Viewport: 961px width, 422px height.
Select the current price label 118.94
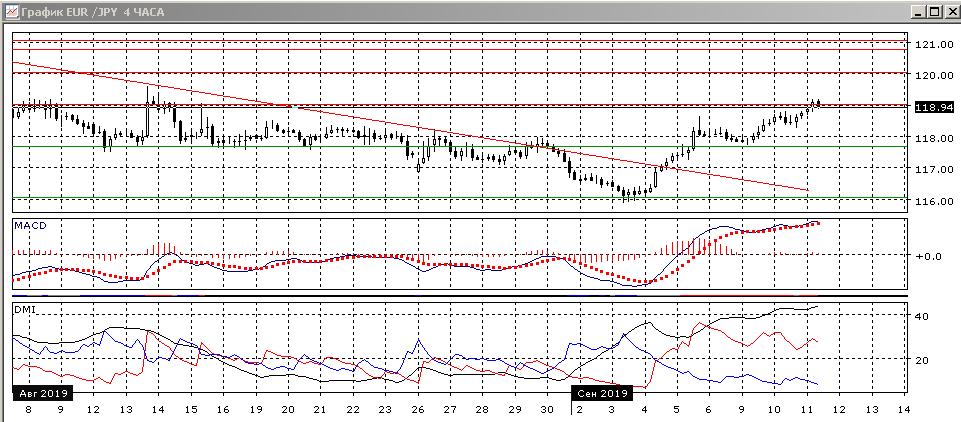(x=932, y=107)
